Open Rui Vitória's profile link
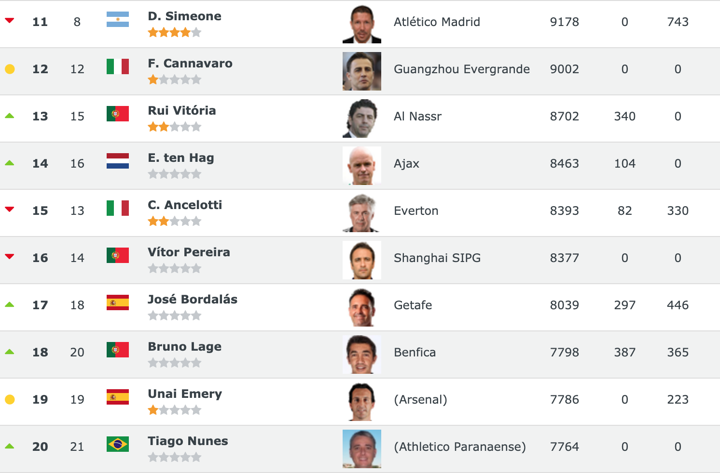The width and height of the screenshot is (720, 473). pyautogui.click(x=181, y=110)
